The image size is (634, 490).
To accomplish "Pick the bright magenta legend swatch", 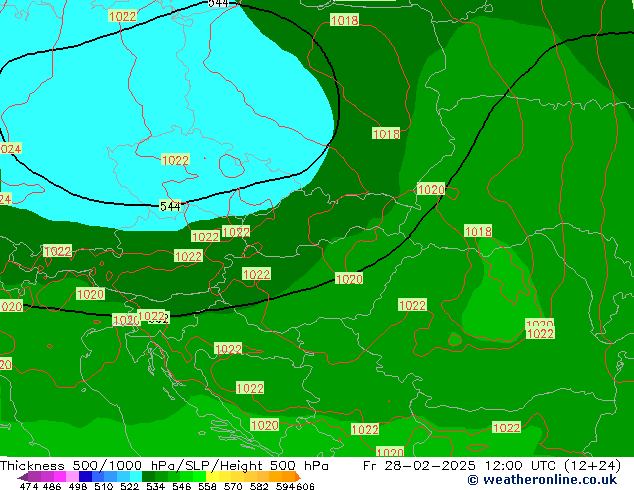I will pos(60,476).
